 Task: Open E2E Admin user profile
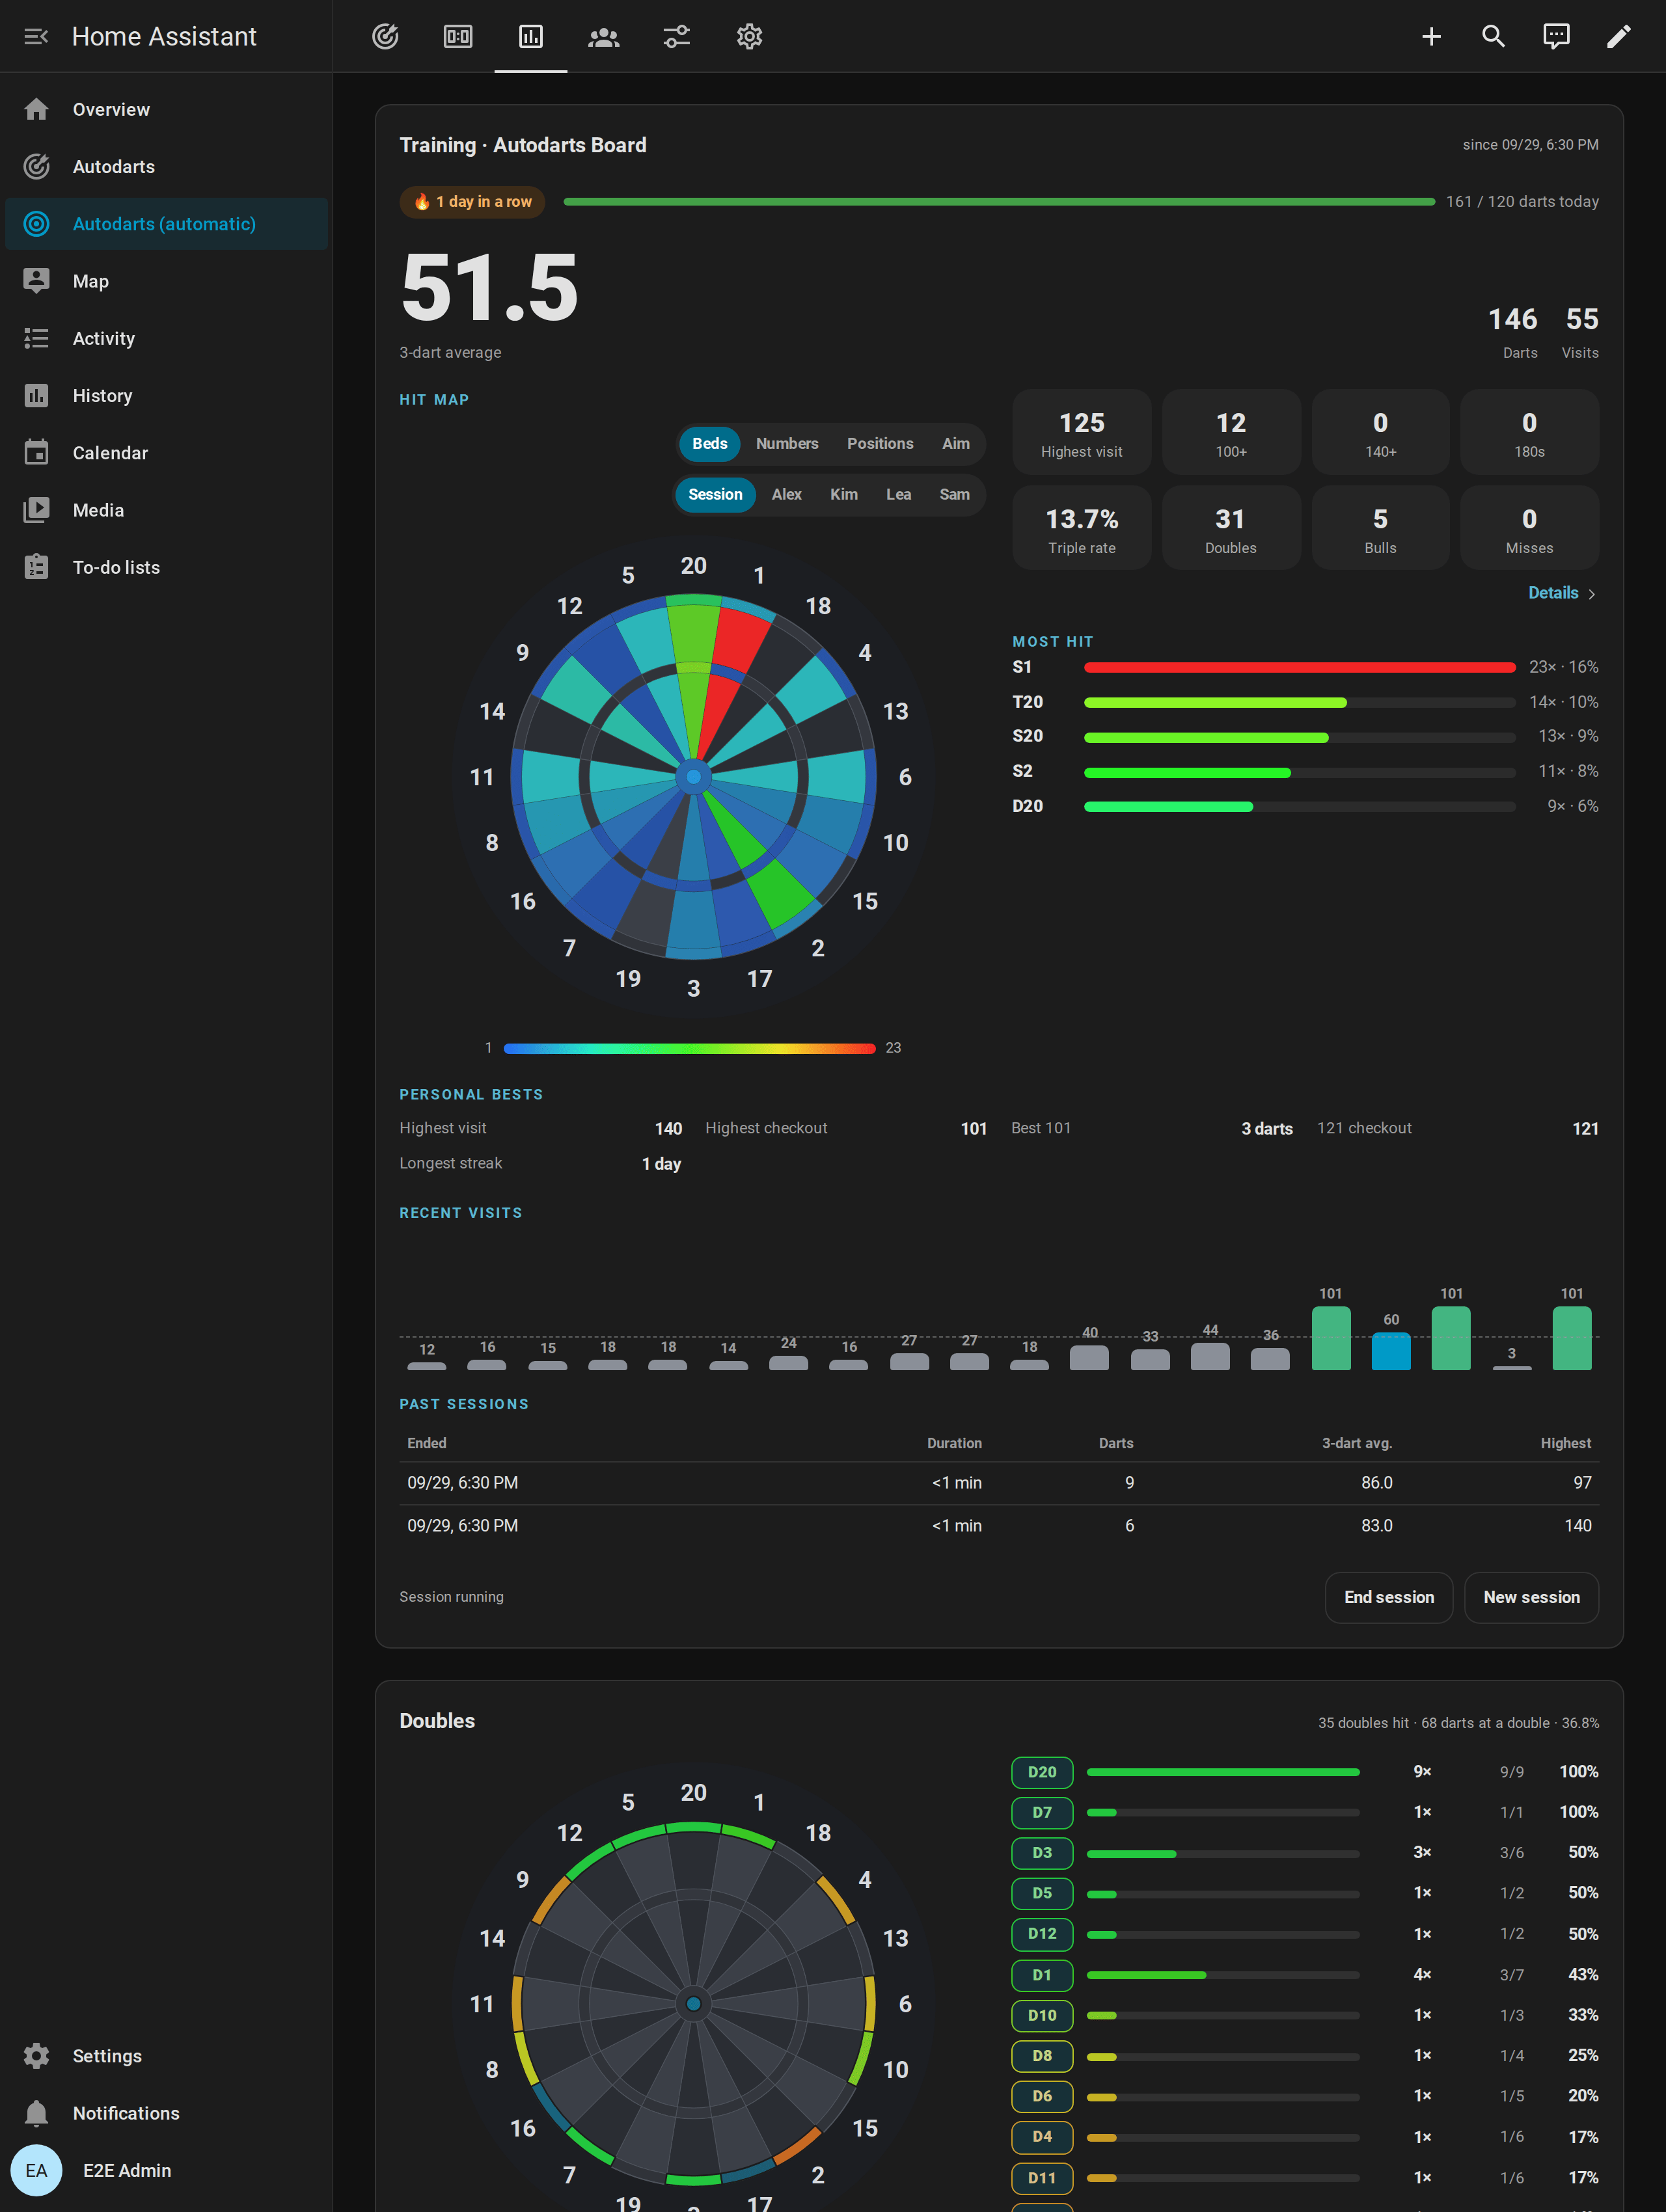point(167,2170)
